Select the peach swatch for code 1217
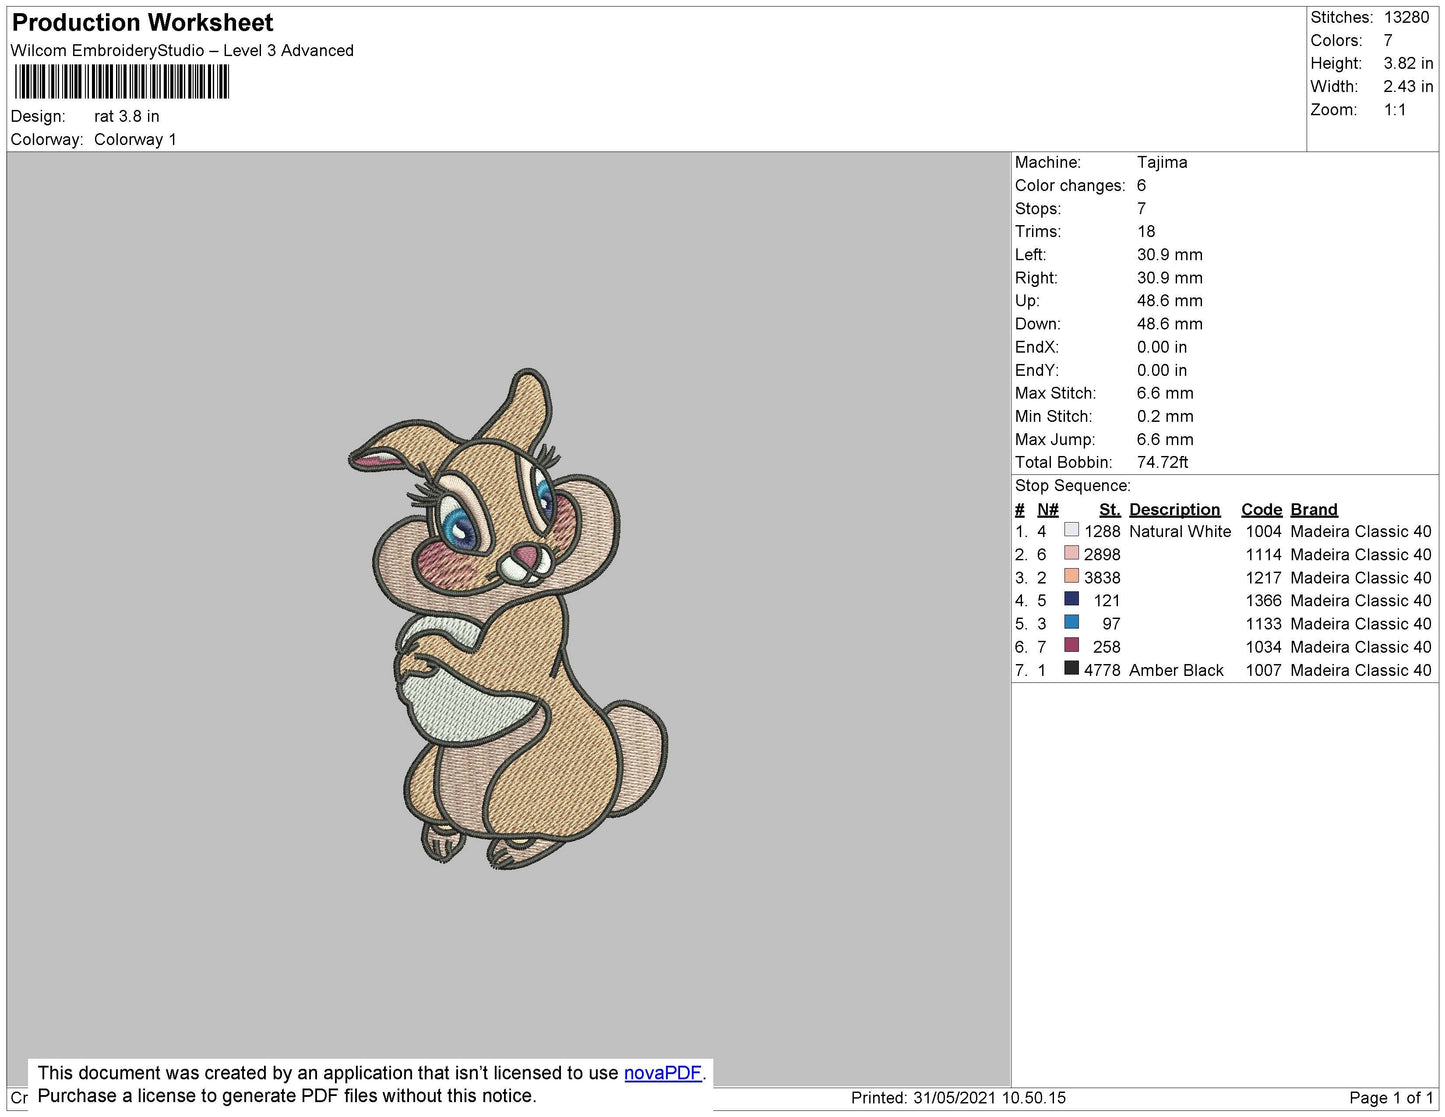The image size is (1445, 1117). coord(1071,576)
